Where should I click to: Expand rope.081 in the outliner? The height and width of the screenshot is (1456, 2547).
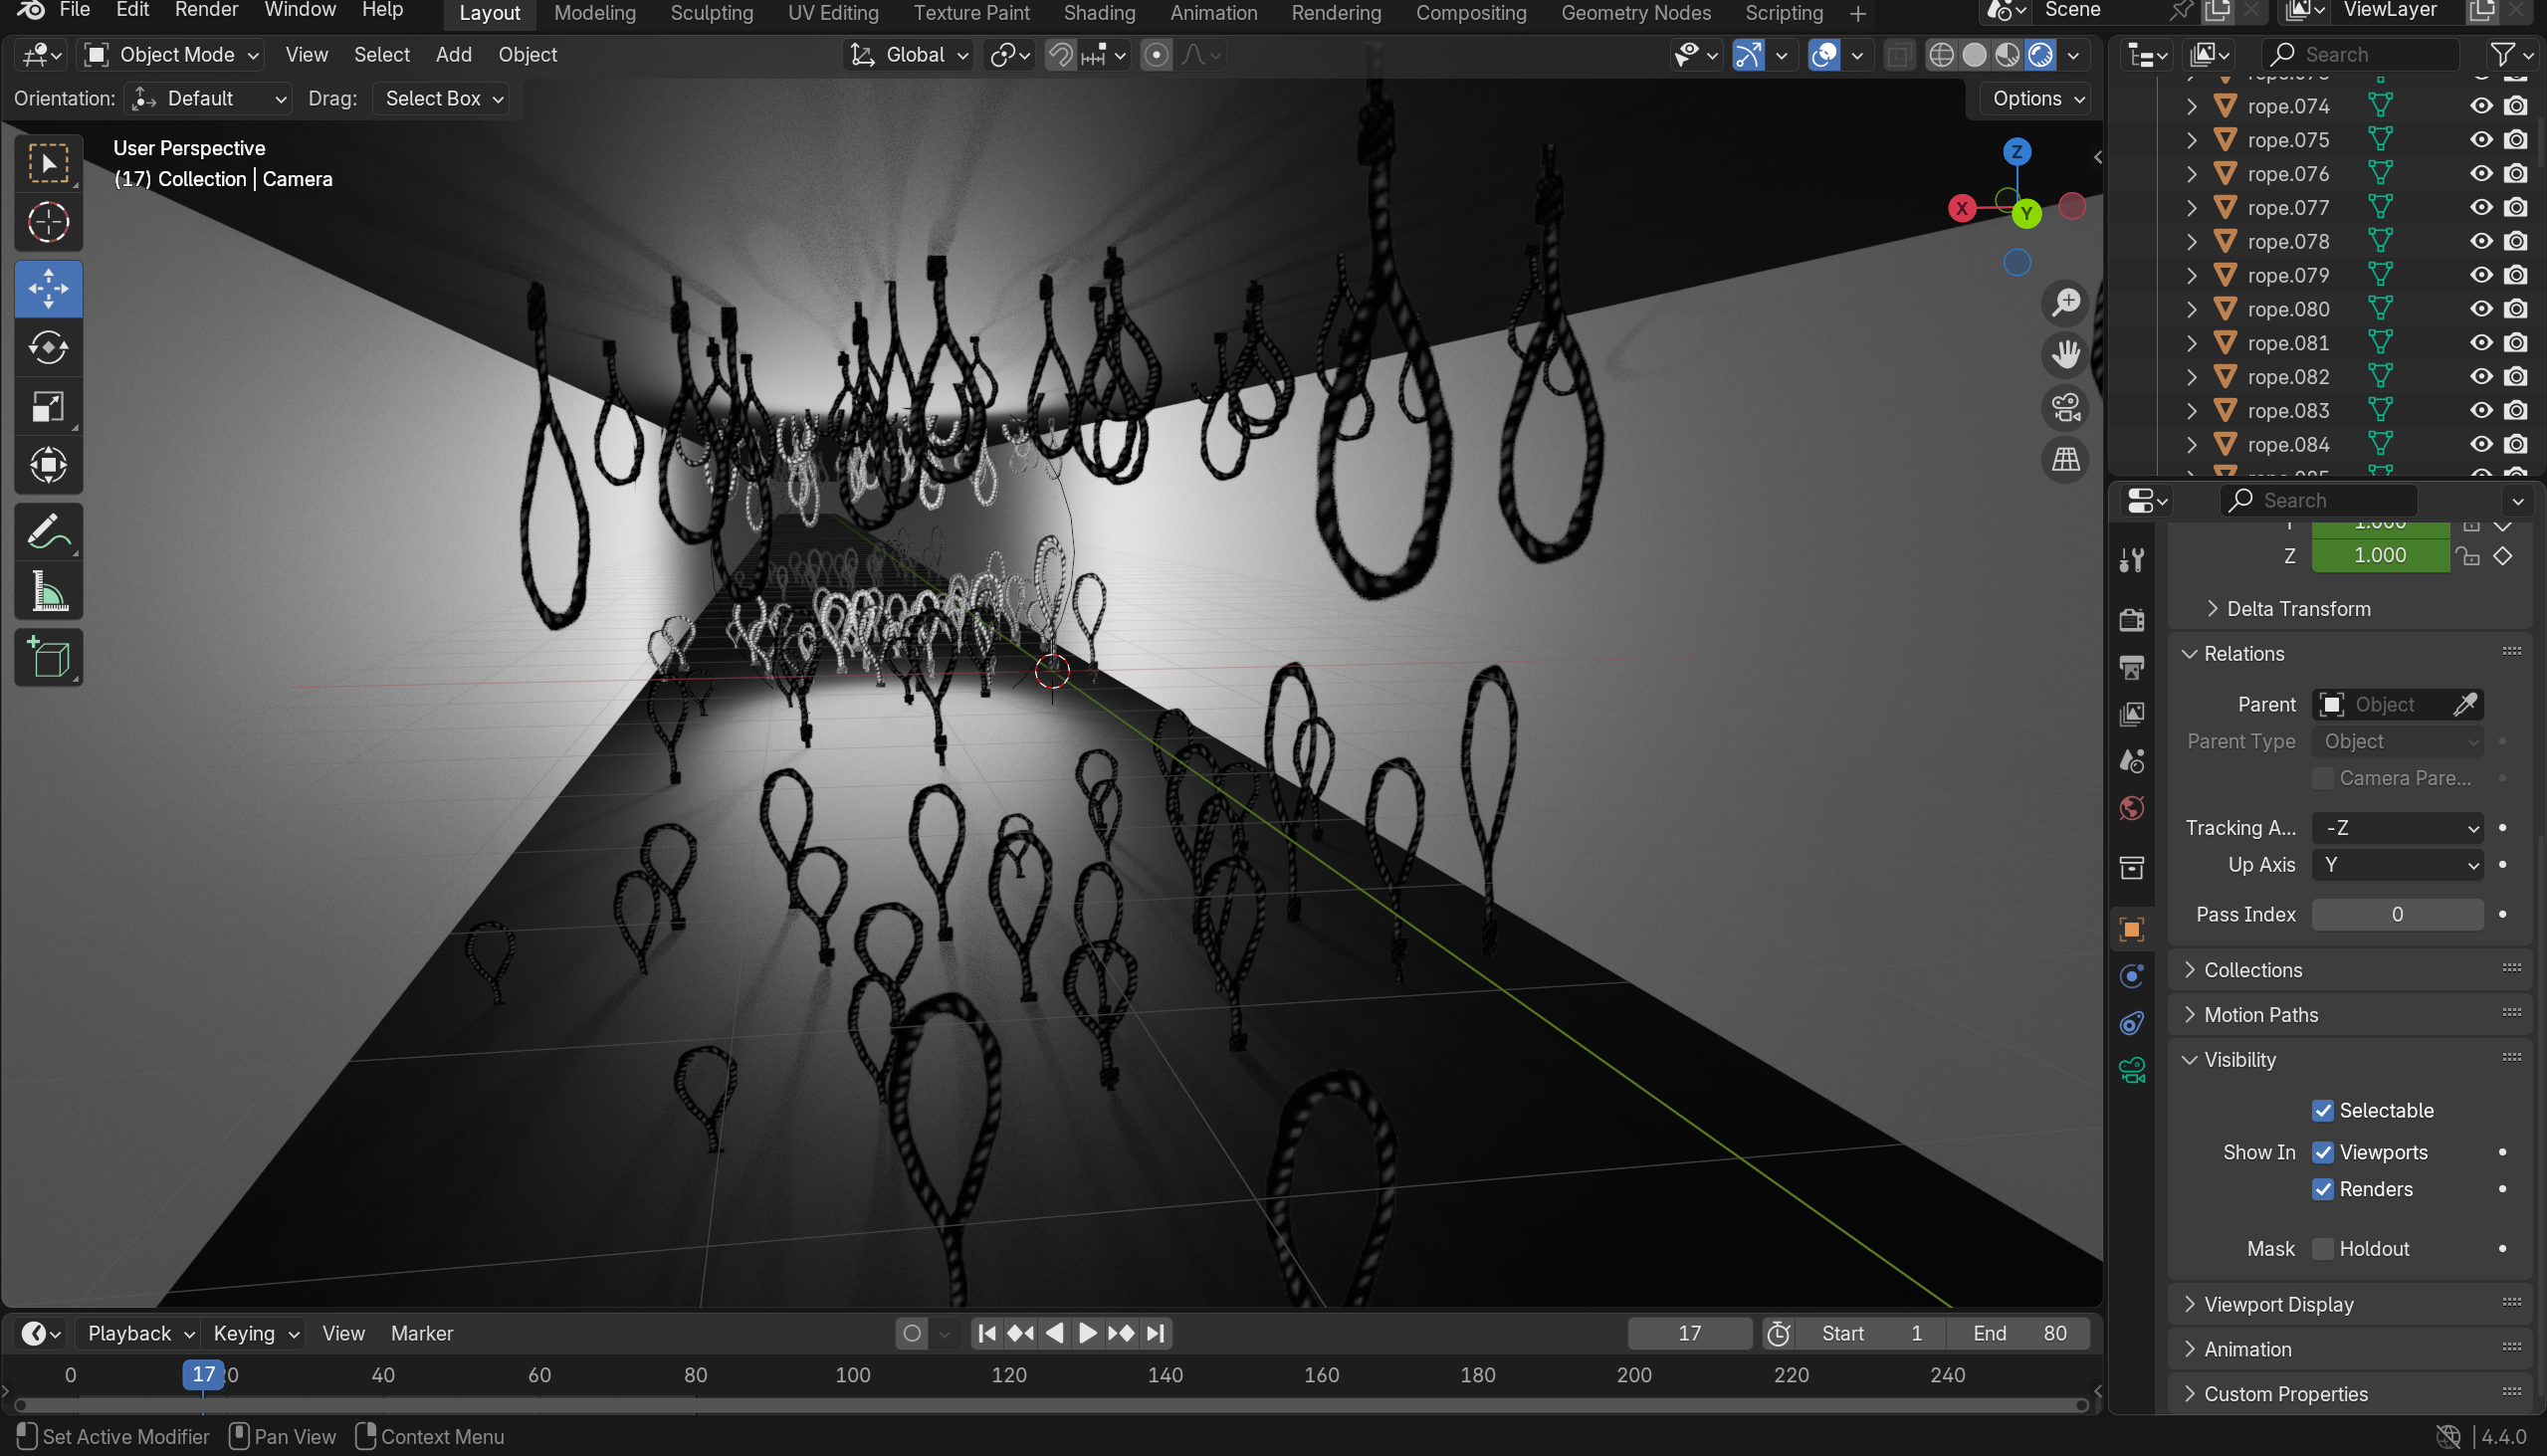(x=2191, y=343)
